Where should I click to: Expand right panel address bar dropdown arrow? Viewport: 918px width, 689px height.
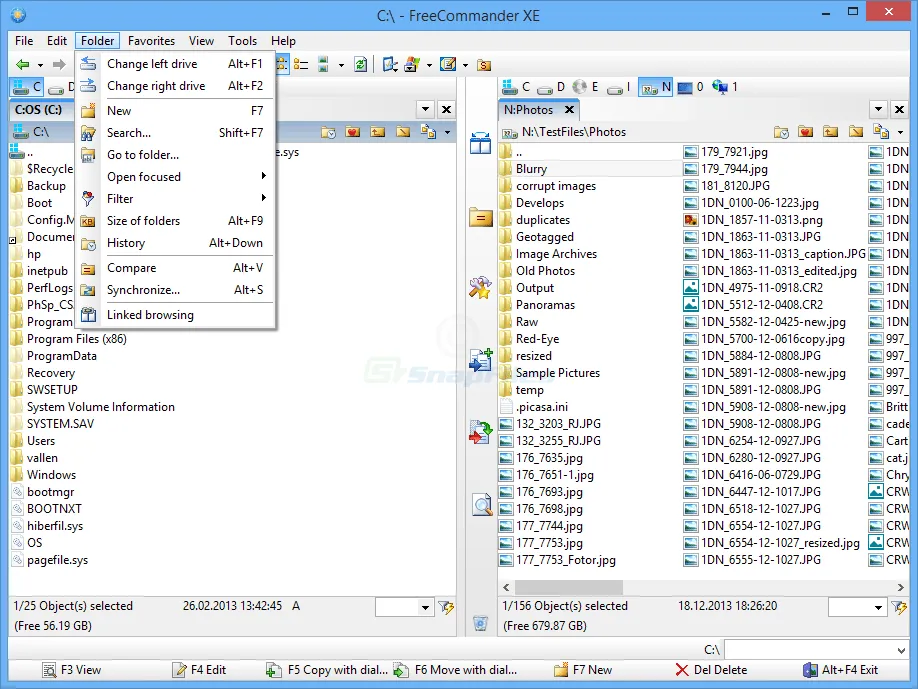point(900,132)
